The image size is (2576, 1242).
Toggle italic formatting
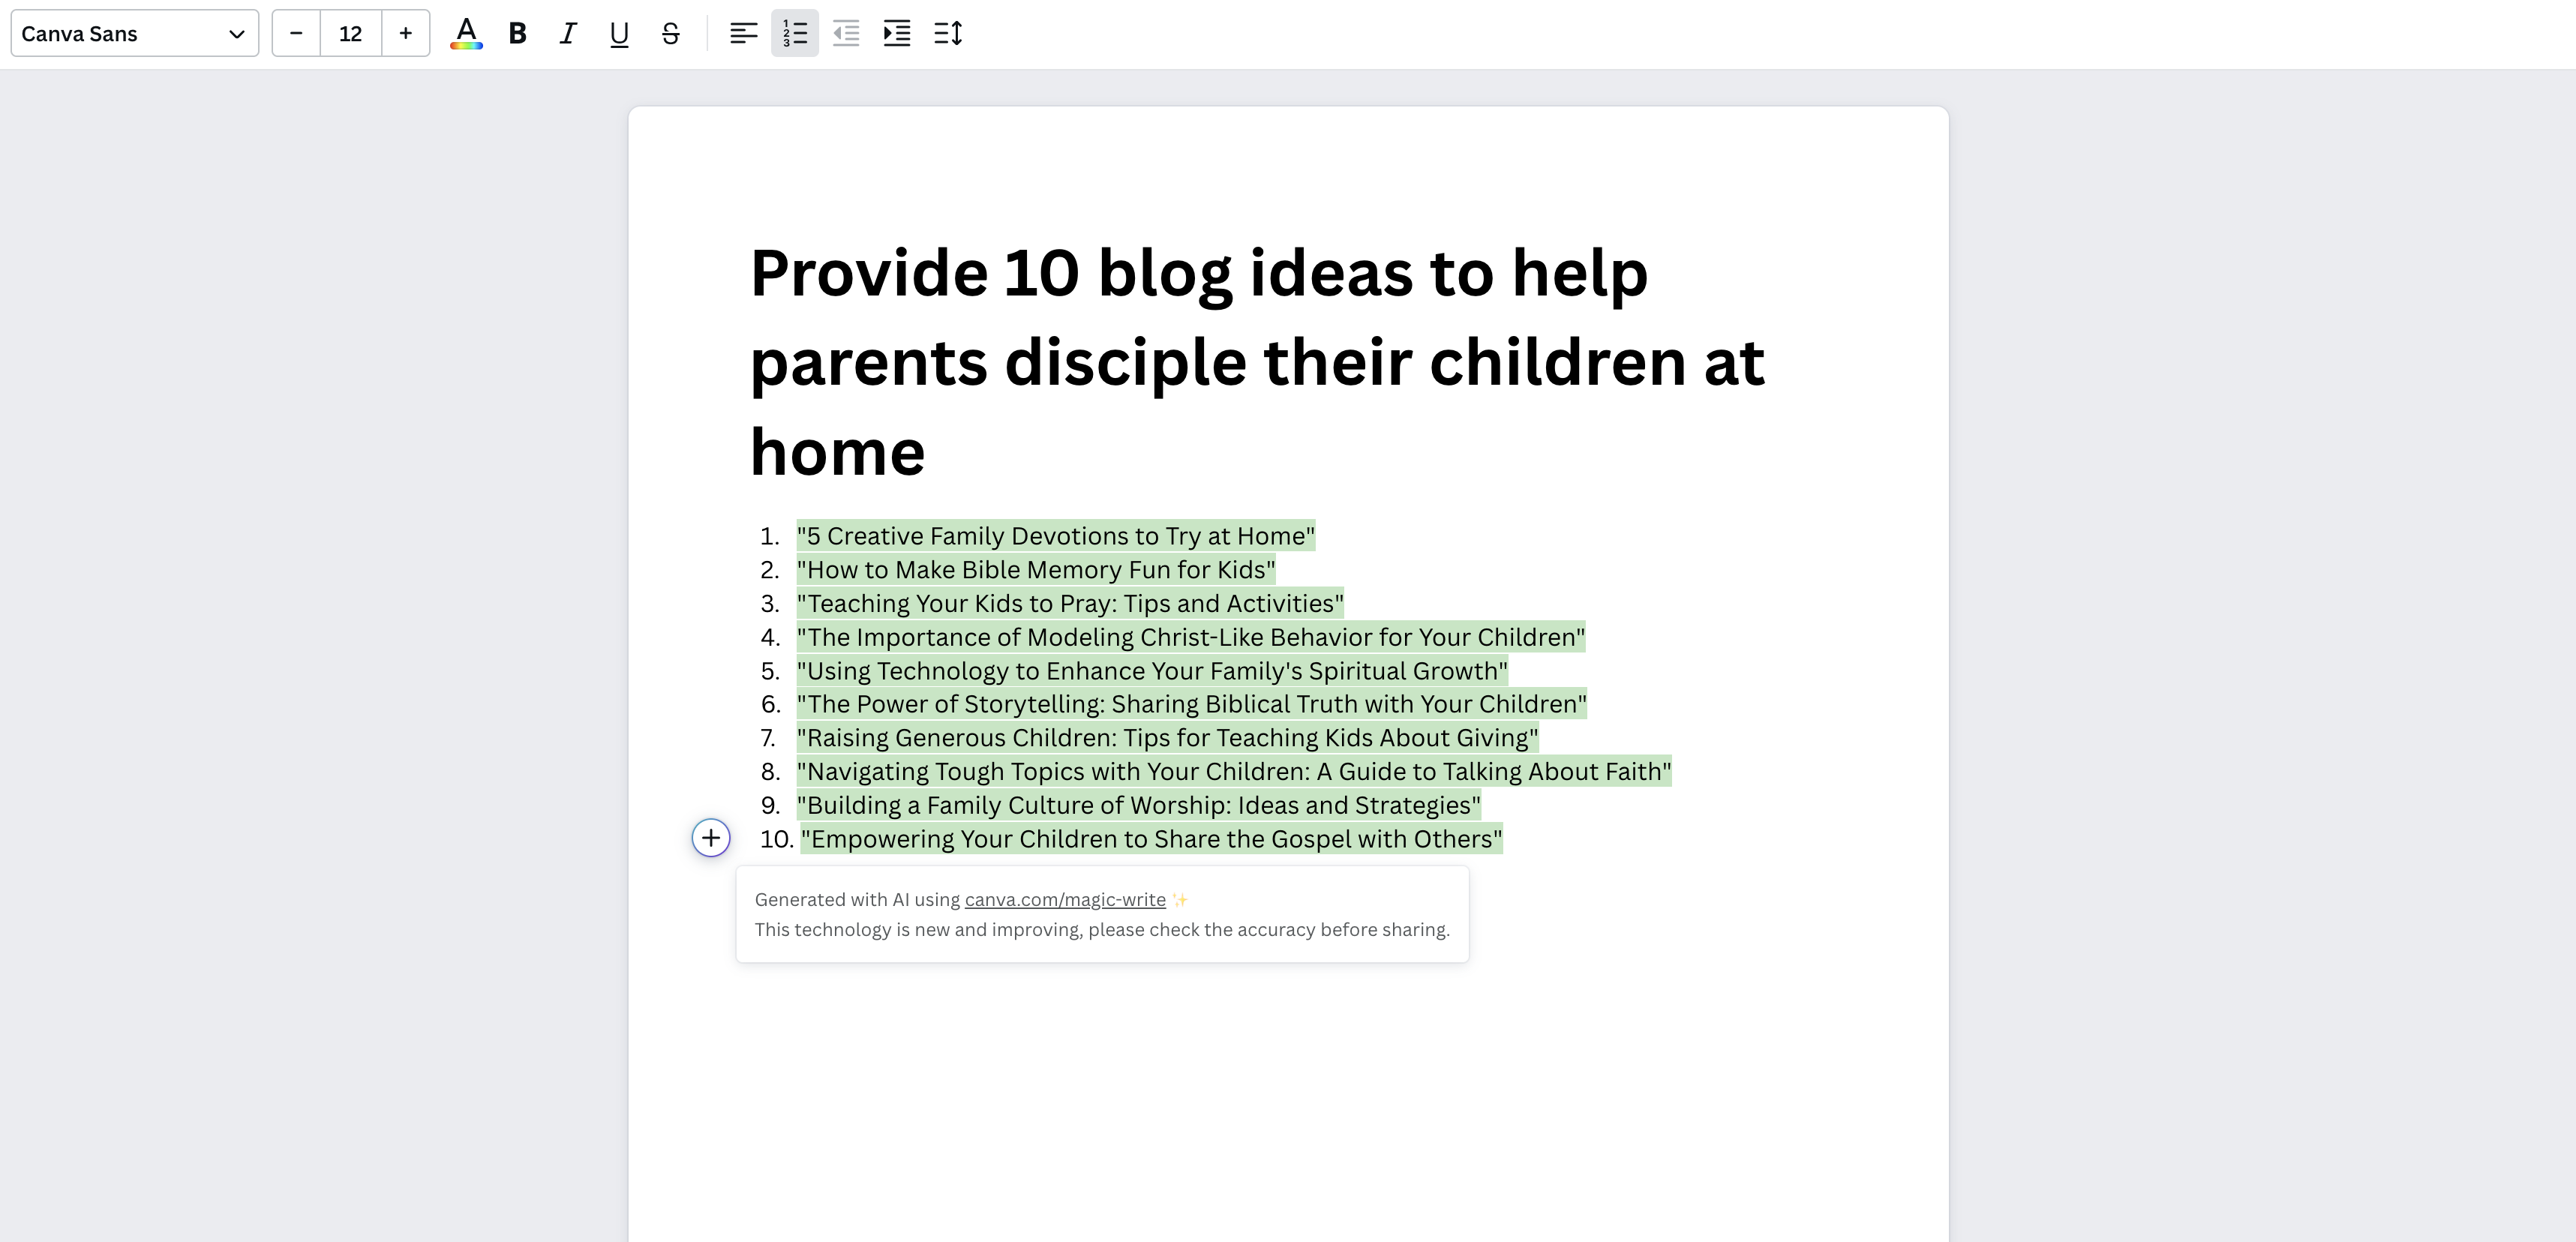click(568, 33)
